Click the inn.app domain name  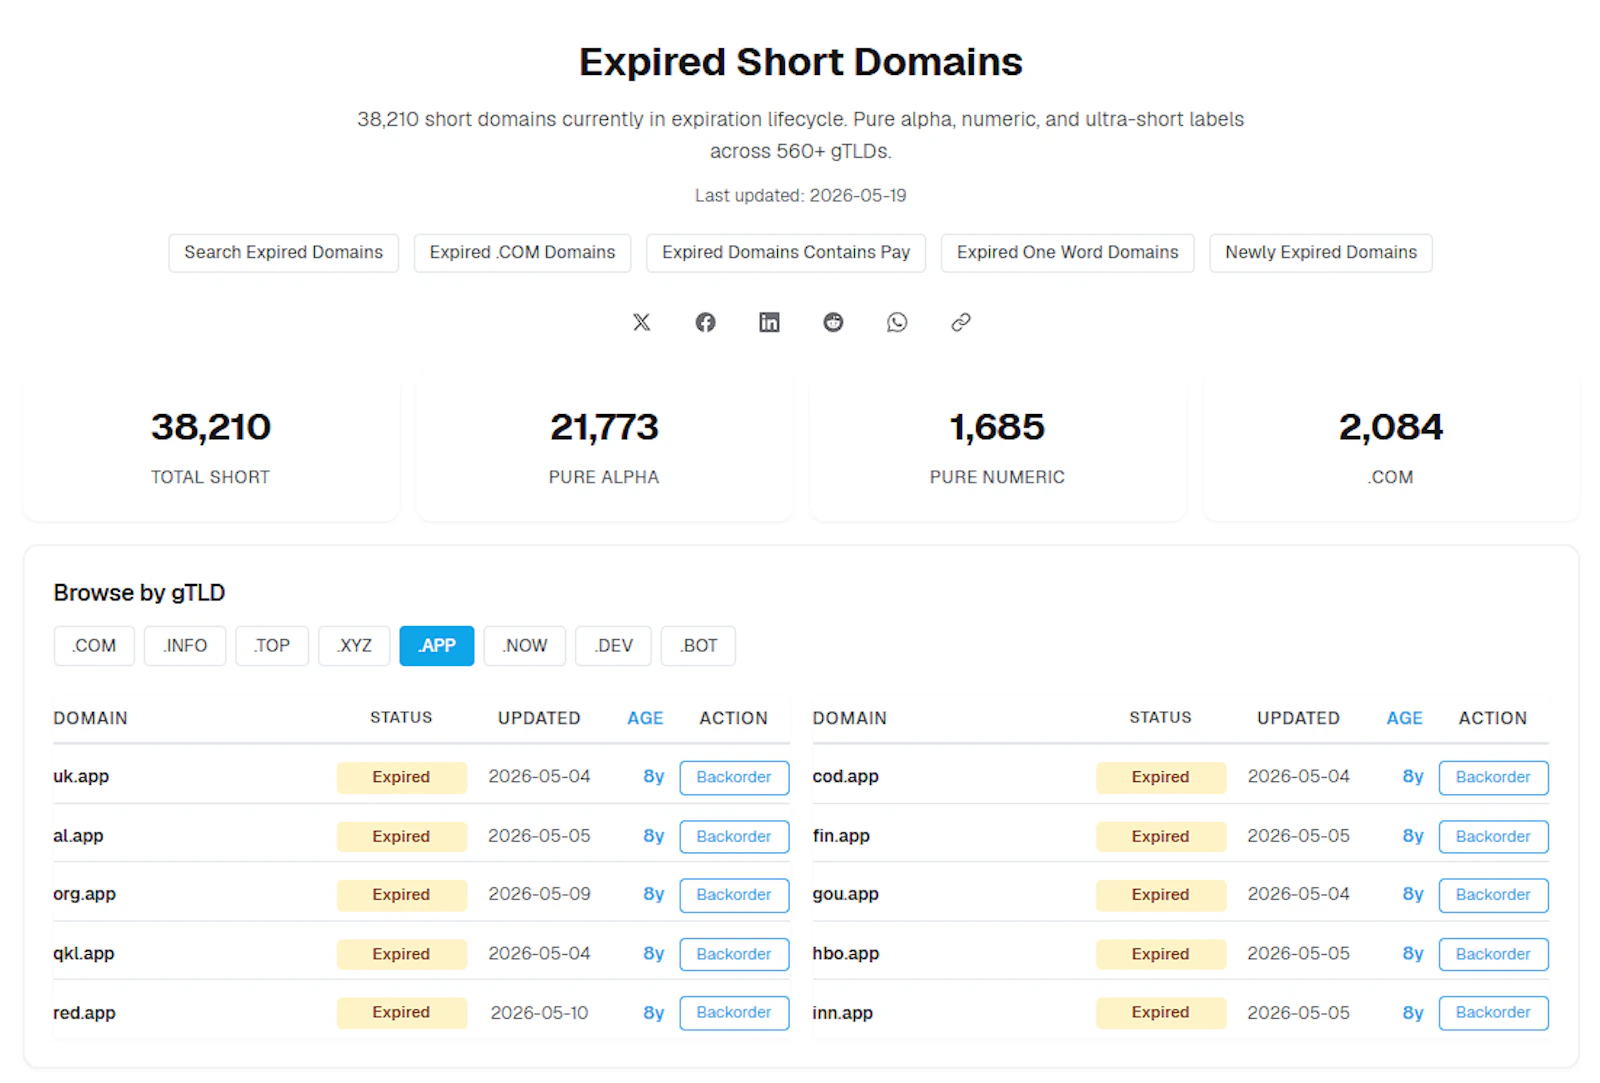coord(842,1012)
